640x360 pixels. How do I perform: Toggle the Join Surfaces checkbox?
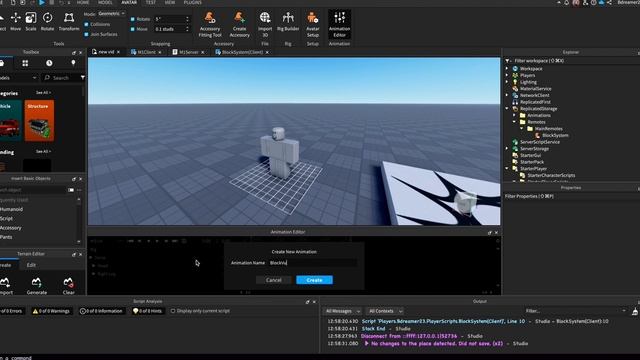click(x=86, y=34)
